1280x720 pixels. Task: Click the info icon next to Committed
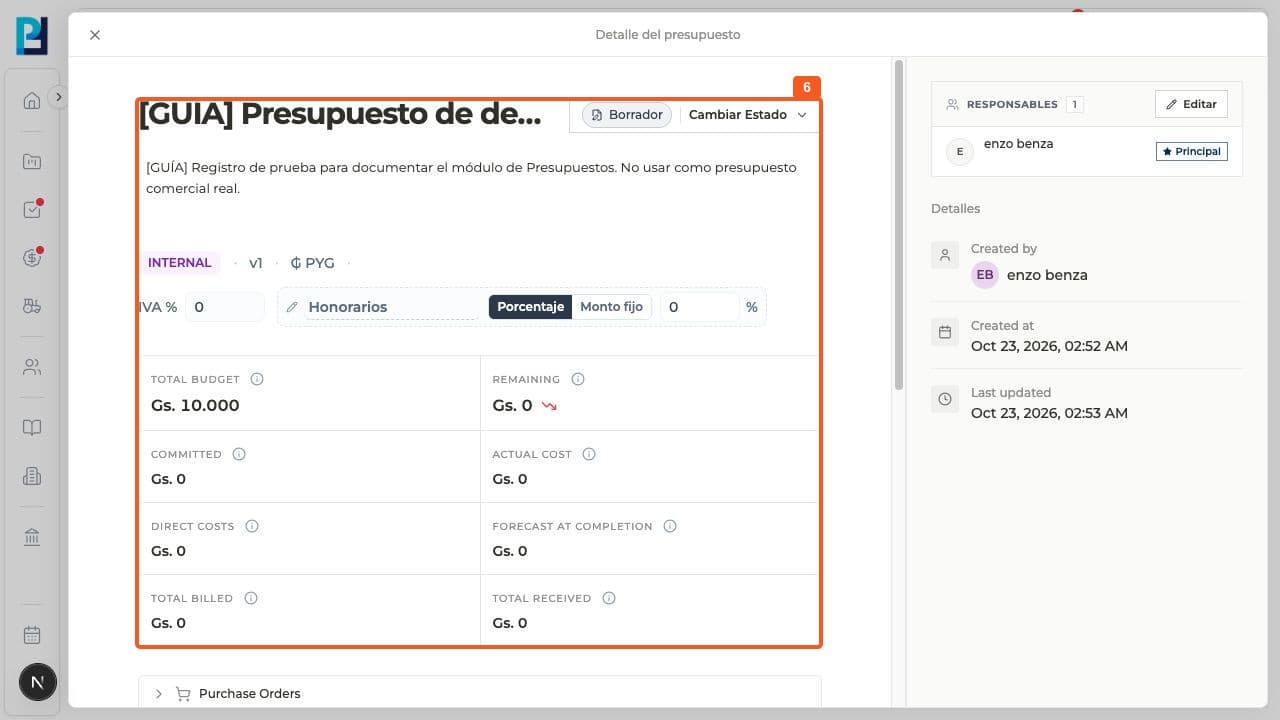click(239, 454)
